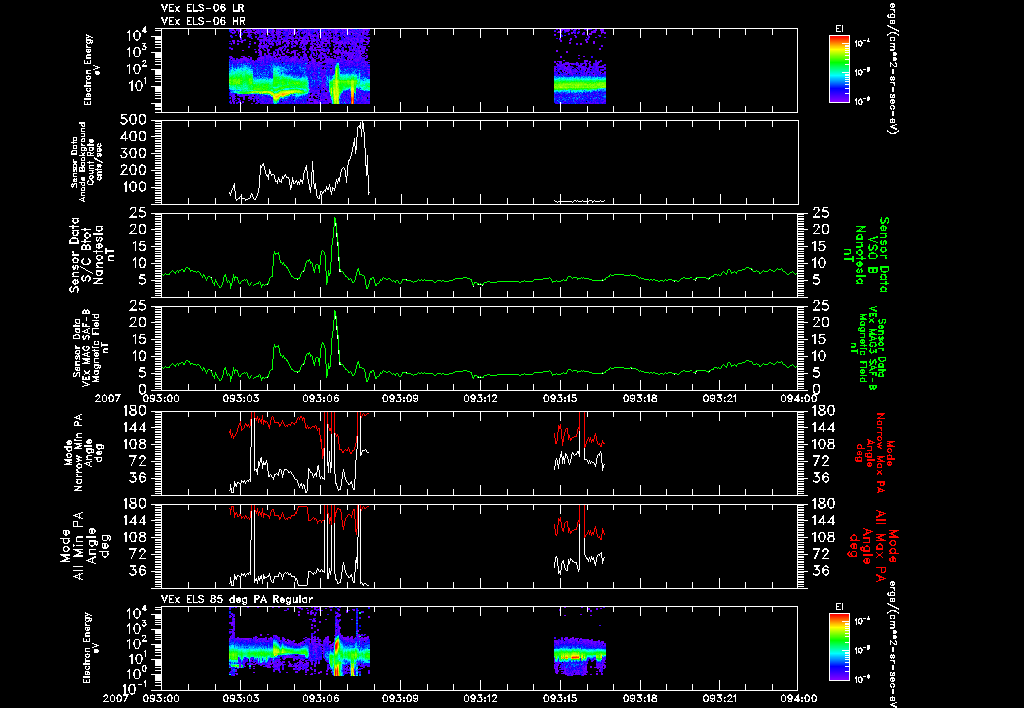This screenshot has height=708, width=1024.
Task: Click the flat count rate trace near 093:15
Action: (x=580, y=201)
